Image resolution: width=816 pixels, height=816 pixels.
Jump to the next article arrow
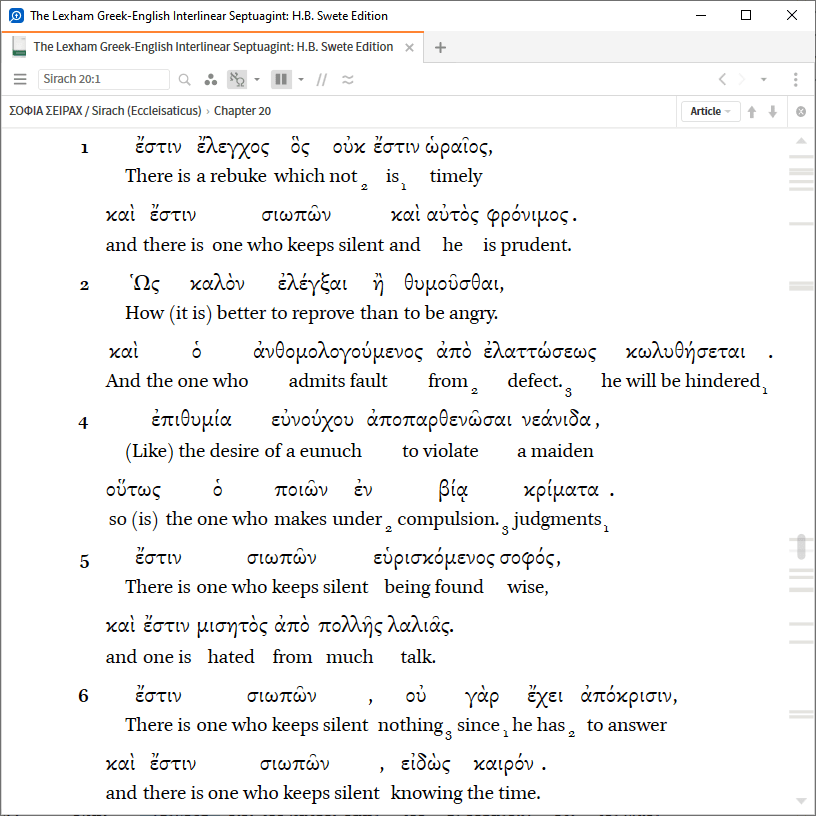773,112
